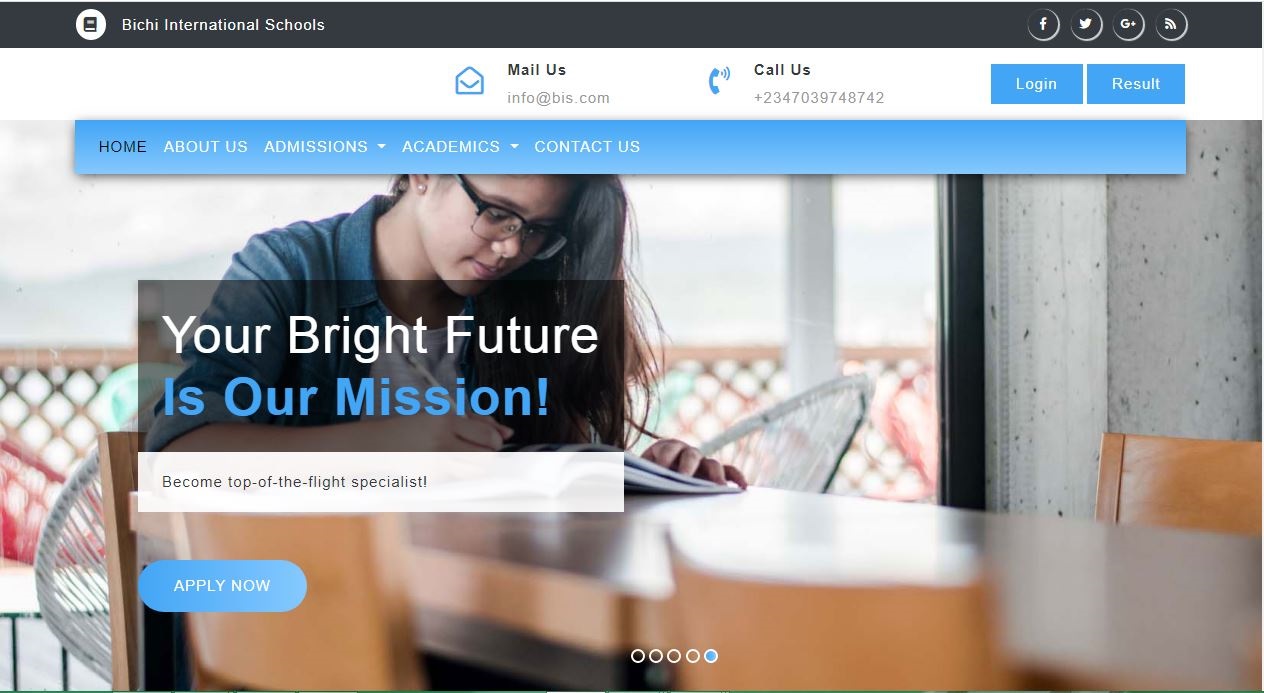Click the Call Us phone icon

(719, 81)
